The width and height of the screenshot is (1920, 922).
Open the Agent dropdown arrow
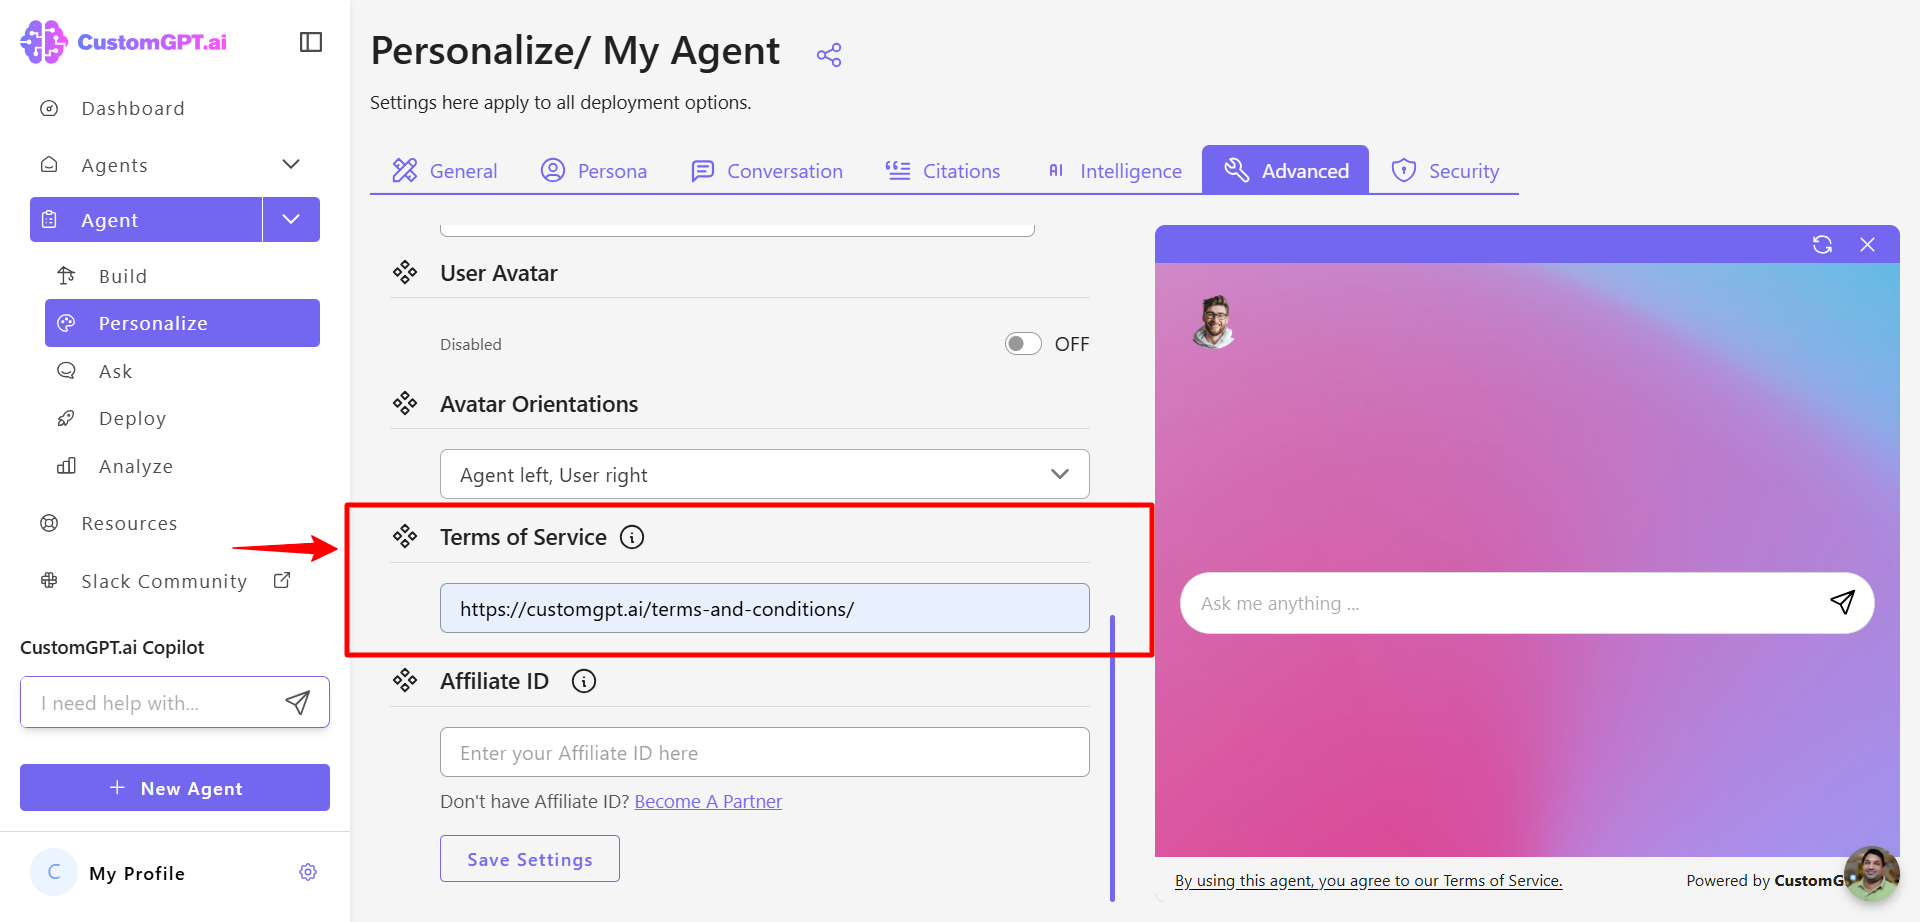click(291, 220)
